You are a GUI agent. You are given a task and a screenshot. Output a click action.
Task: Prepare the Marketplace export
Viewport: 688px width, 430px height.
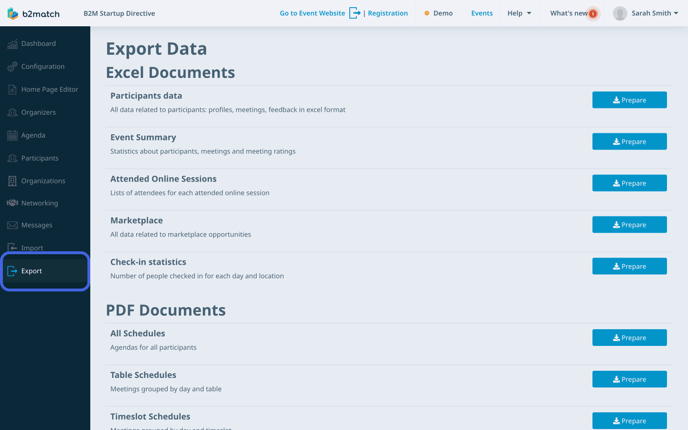[629, 225]
